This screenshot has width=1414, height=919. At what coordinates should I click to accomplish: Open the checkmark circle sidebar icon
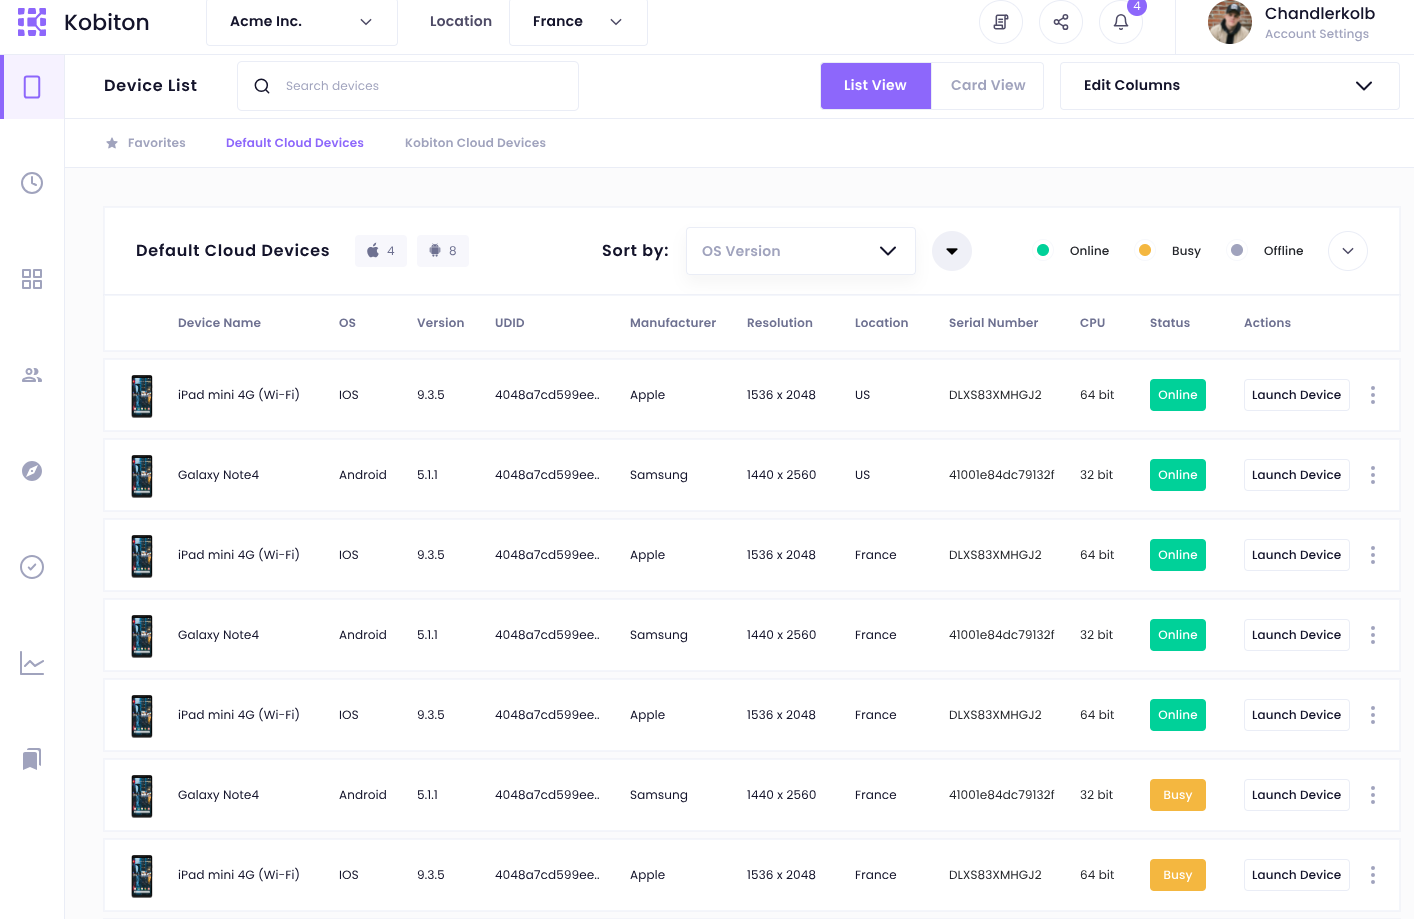(32, 567)
